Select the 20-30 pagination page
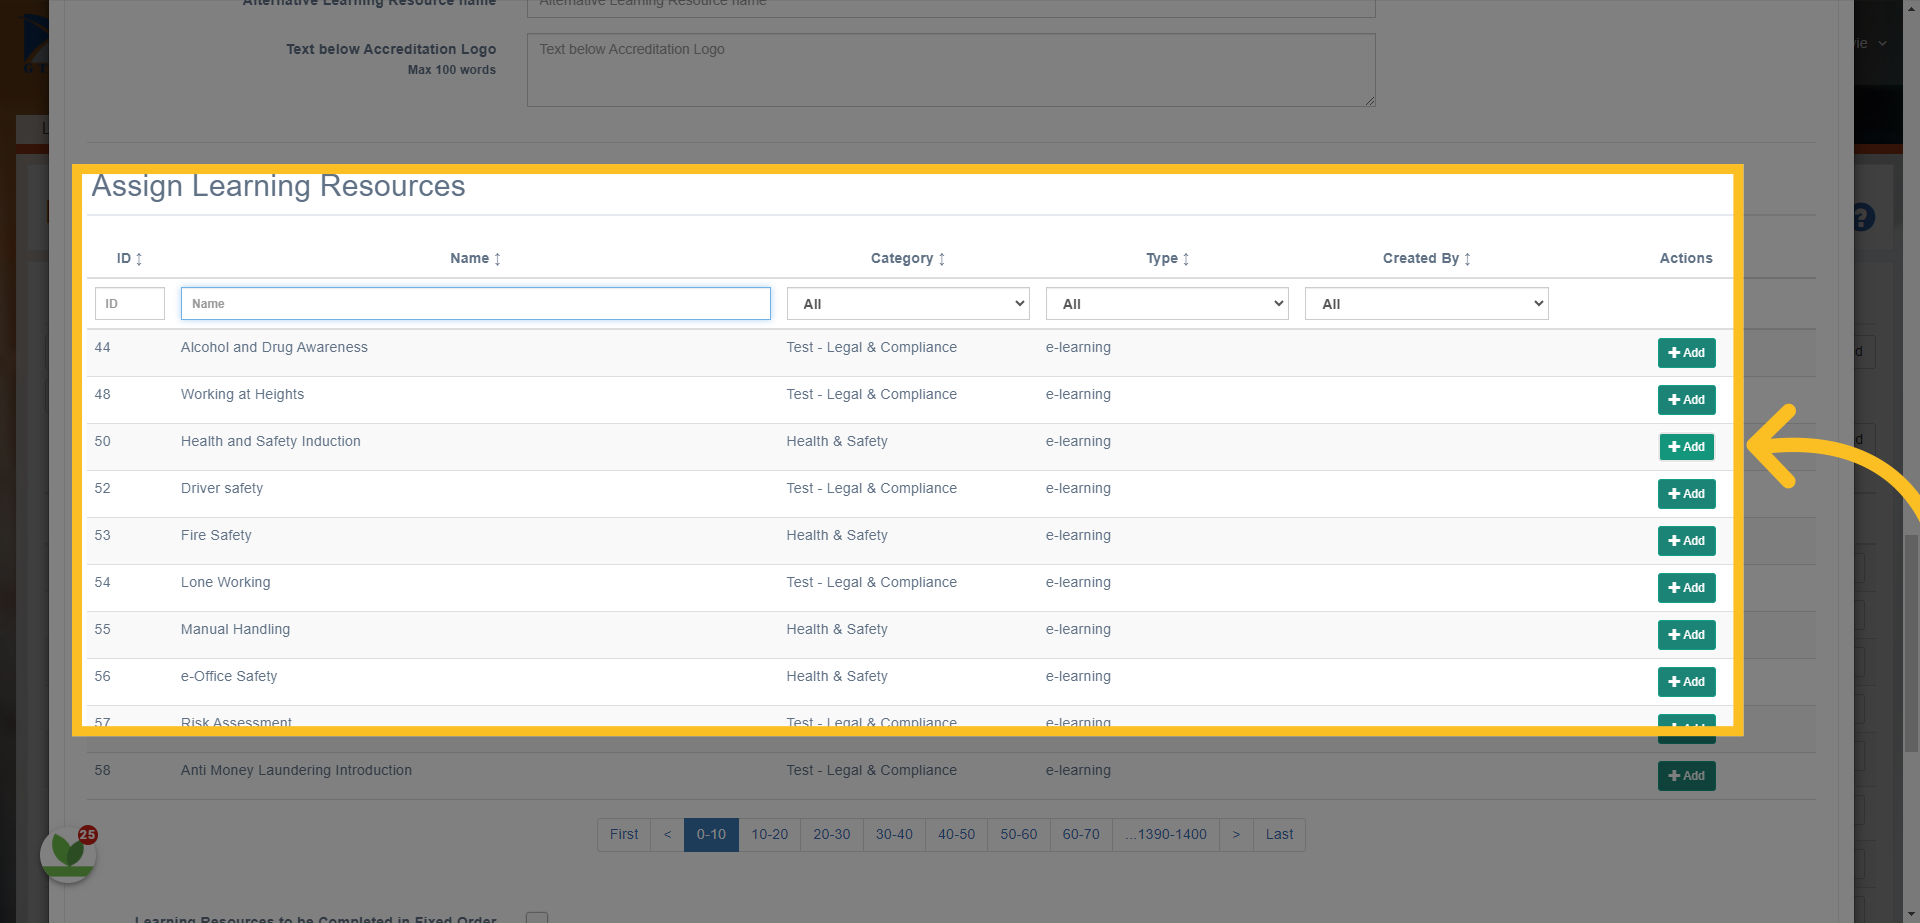Image resolution: width=1920 pixels, height=923 pixels. click(x=832, y=835)
